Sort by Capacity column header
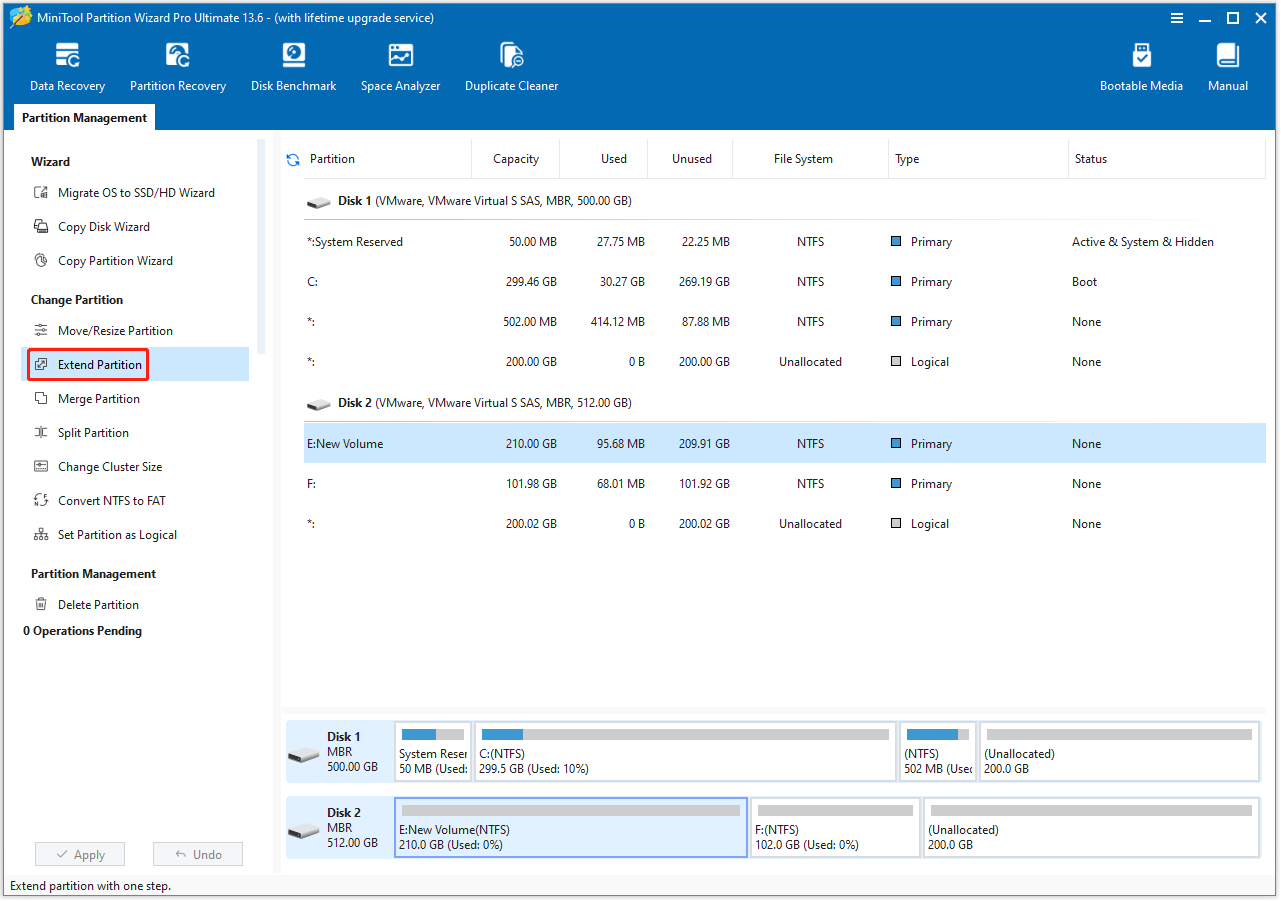Screen dimensions: 1281x901 coord(516,159)
